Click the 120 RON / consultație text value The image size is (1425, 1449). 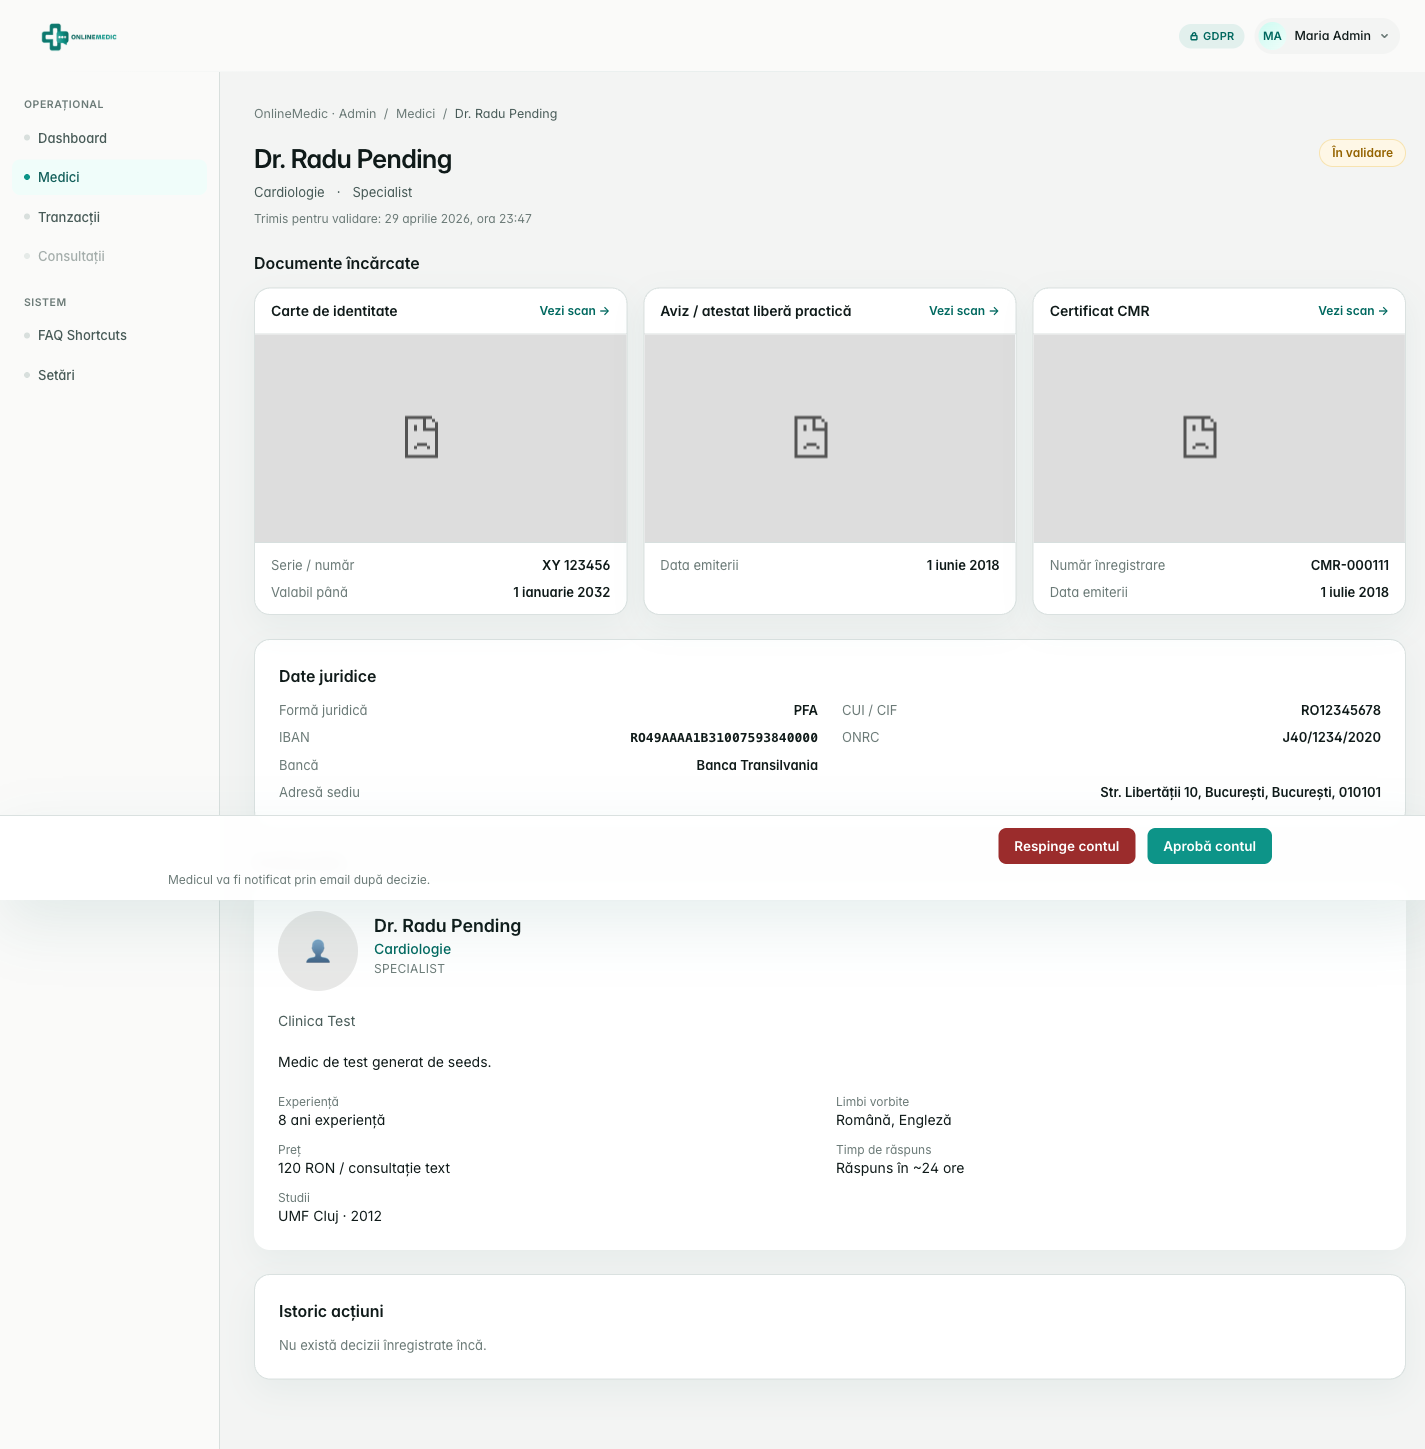(x=364, y=1168)
